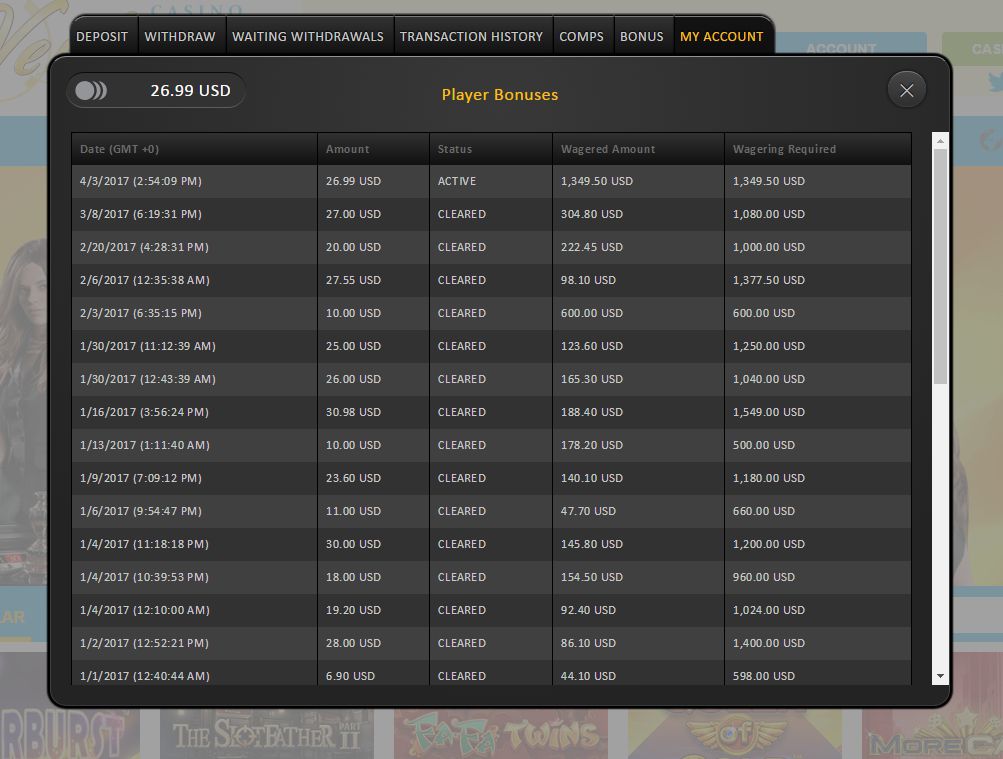The image size is (1003, 759).
Task: Click the Amount column header
Action: coord(374,149)
